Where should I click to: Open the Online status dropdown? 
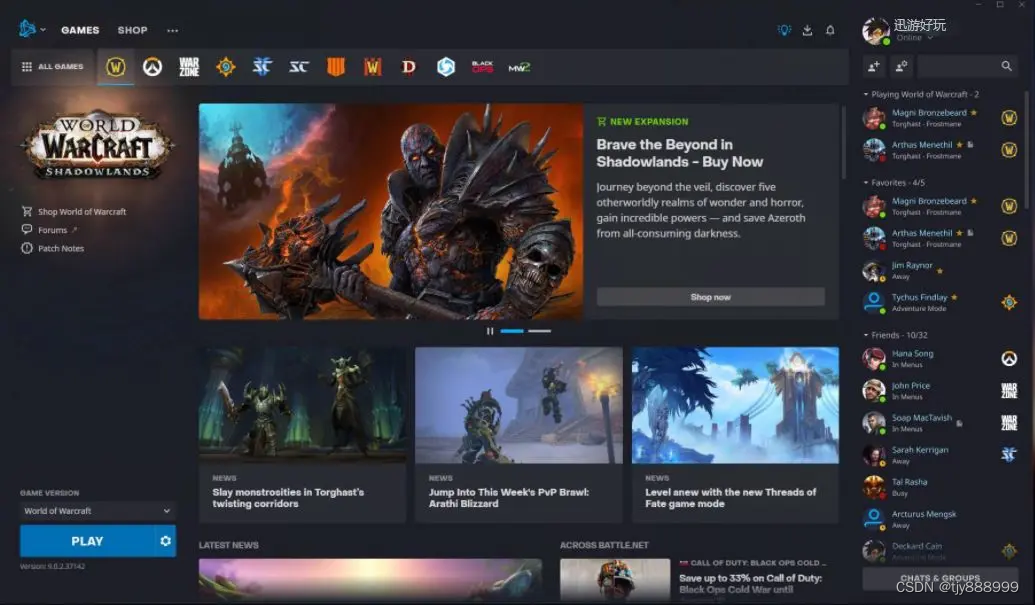[x=914, y=38]
